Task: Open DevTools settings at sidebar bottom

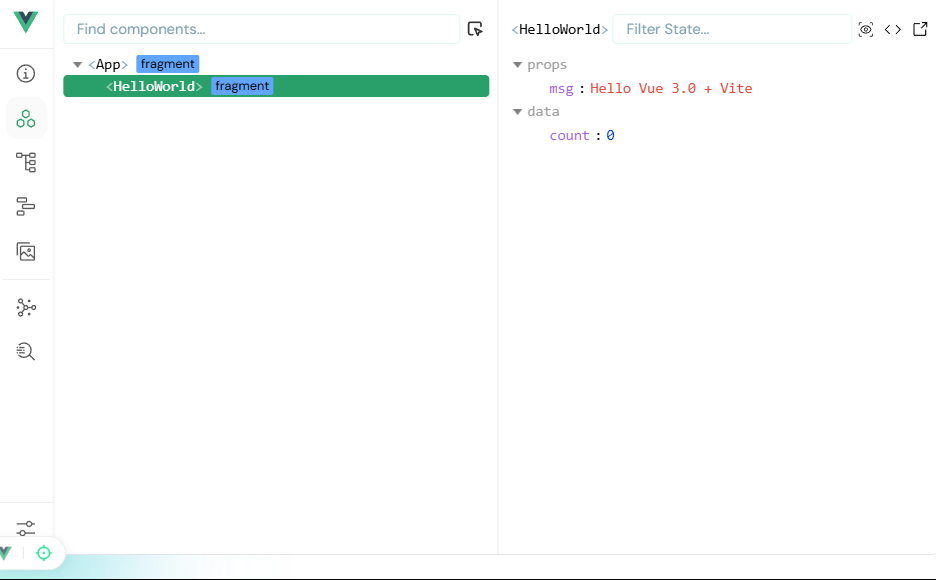Action: pyautogui.click(x=26, y=527)
